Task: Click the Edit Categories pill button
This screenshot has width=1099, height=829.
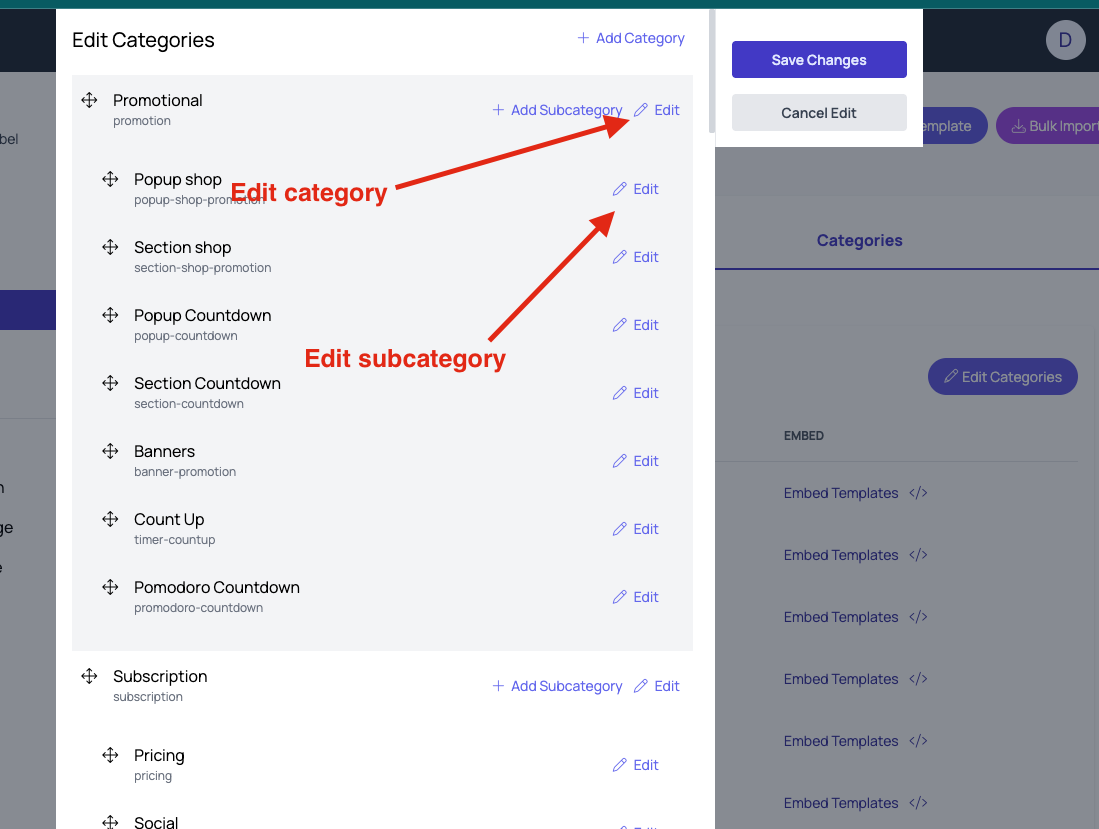Action: pyautogui.click(x=1002, y=377)
